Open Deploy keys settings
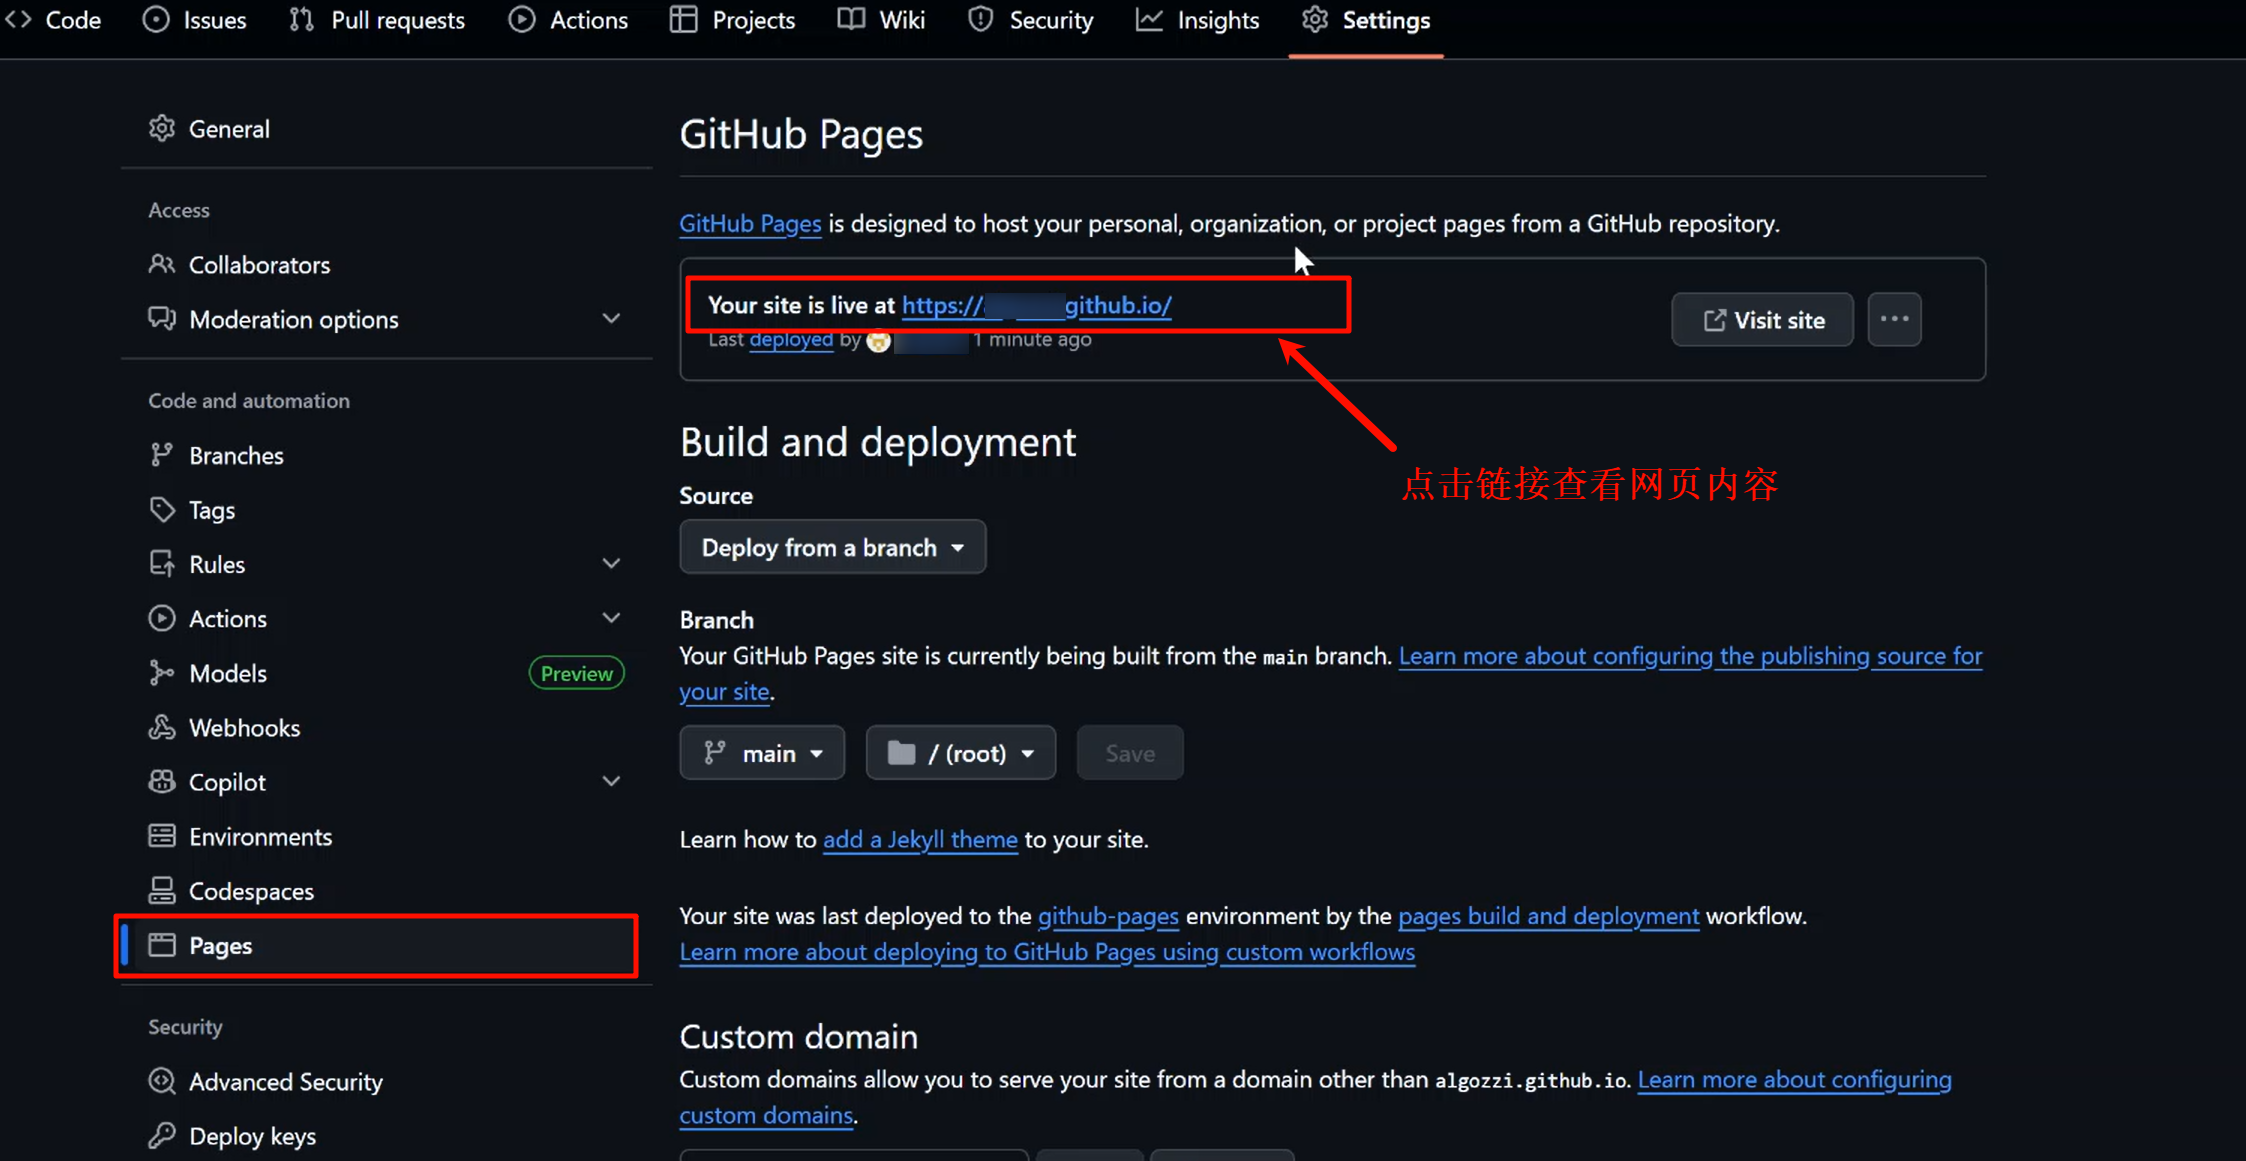The height and width of the screenshot is (1161, 2246). [x=386, y=1136]
